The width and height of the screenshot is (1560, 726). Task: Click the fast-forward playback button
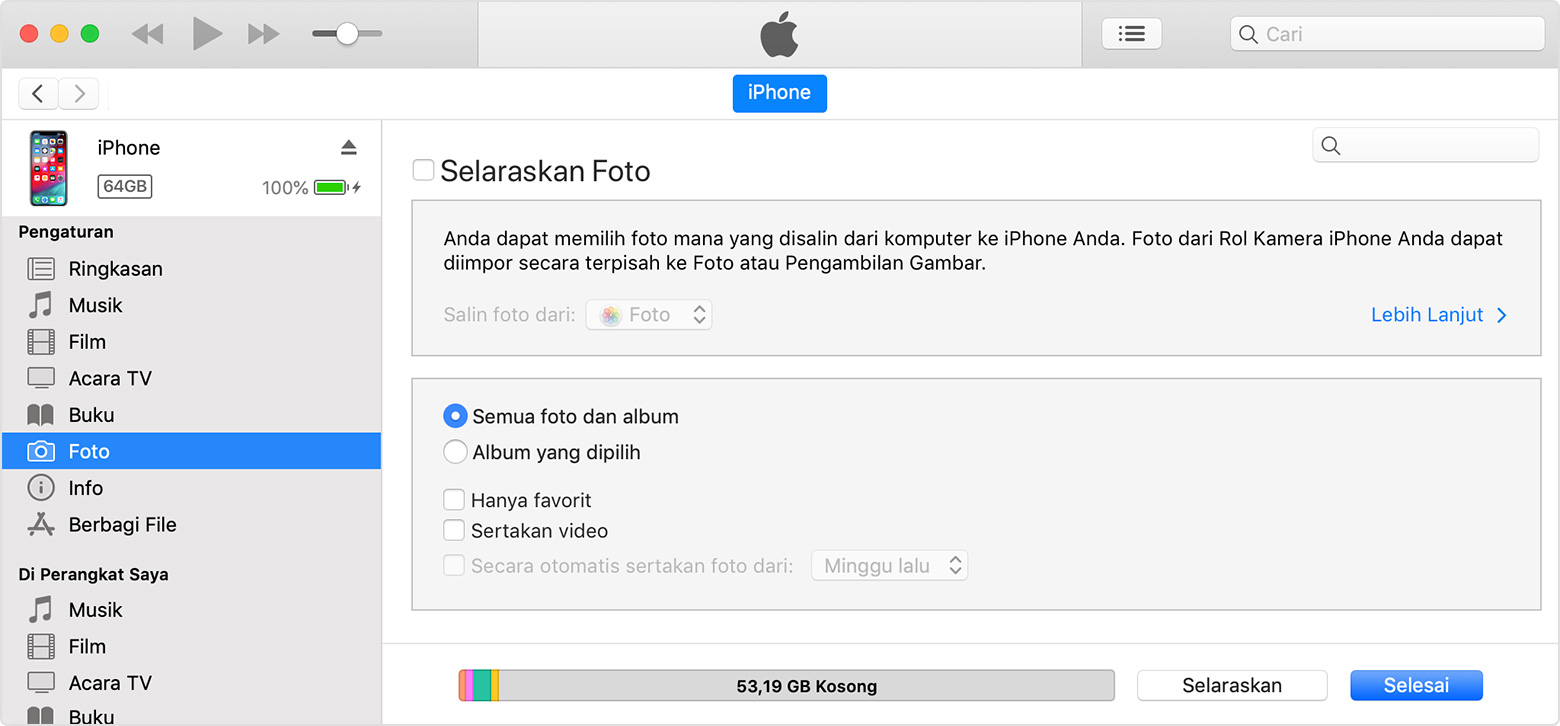coord(264,34)
